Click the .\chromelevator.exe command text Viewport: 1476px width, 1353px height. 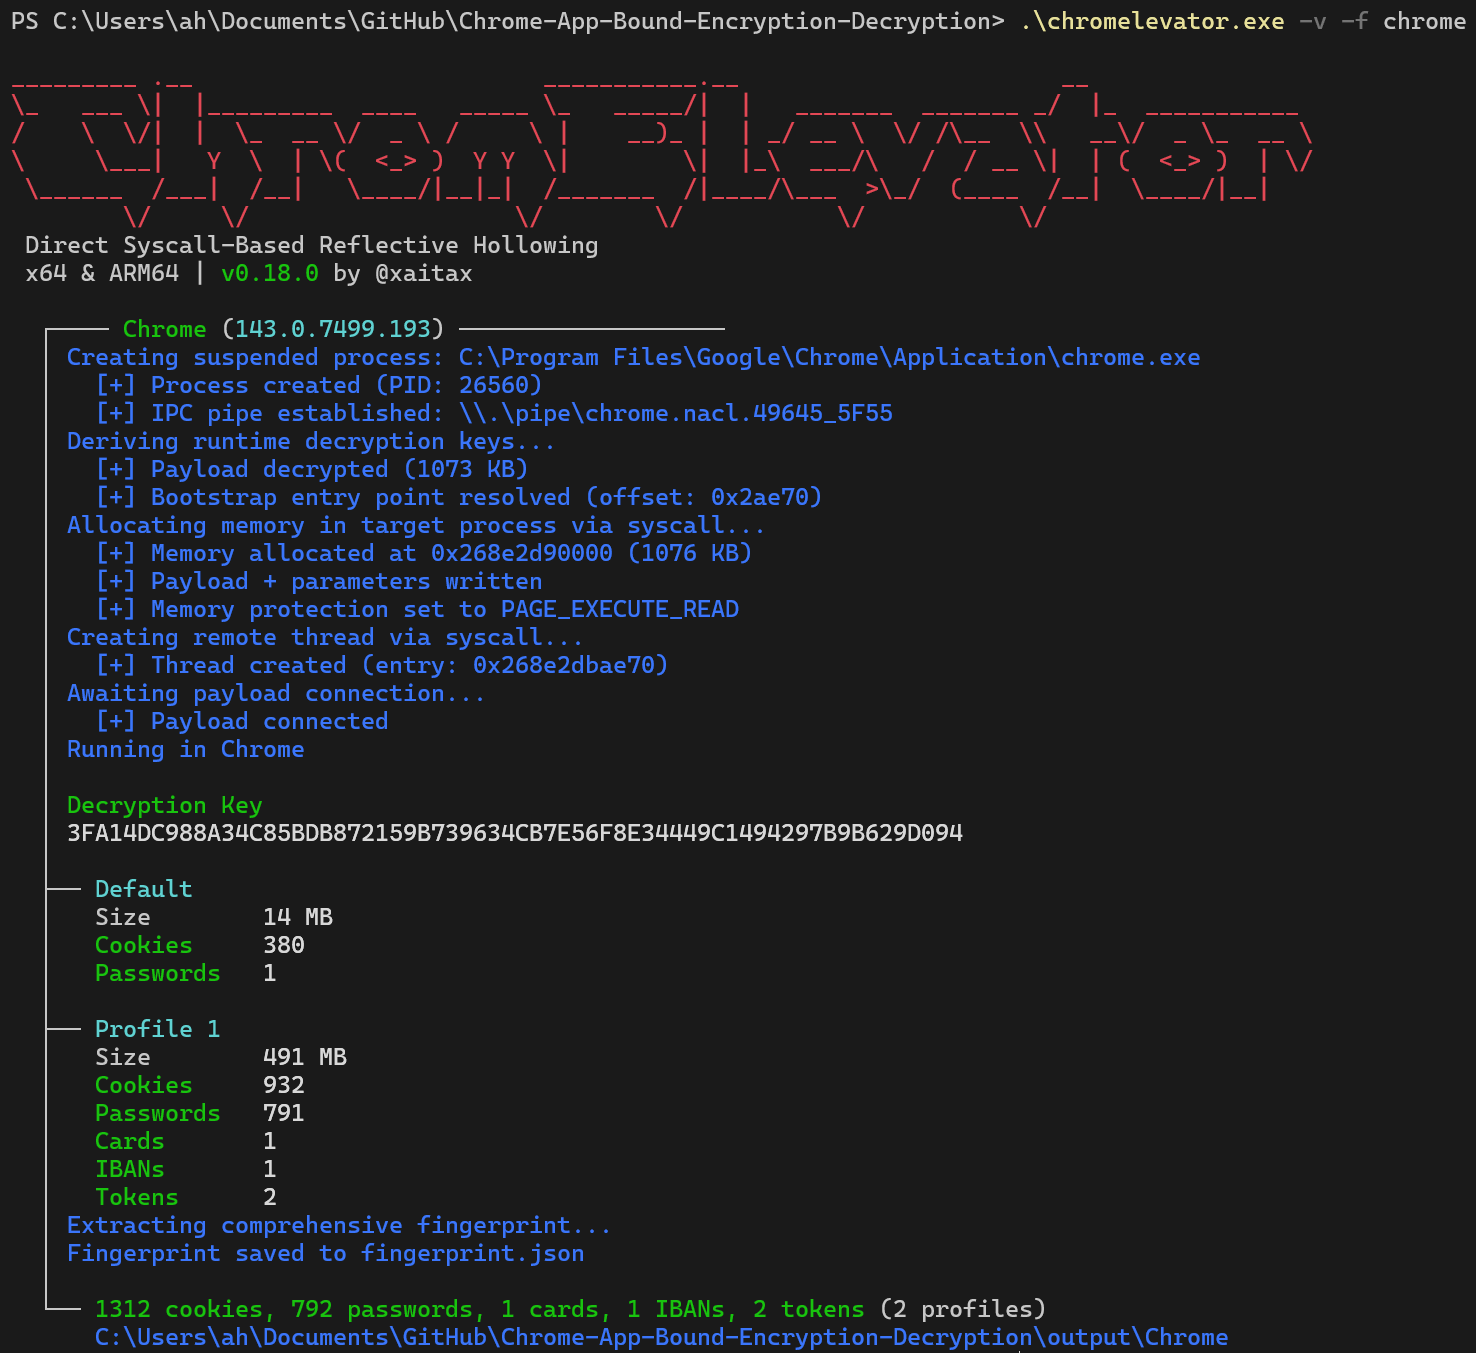coord(1152,21)
